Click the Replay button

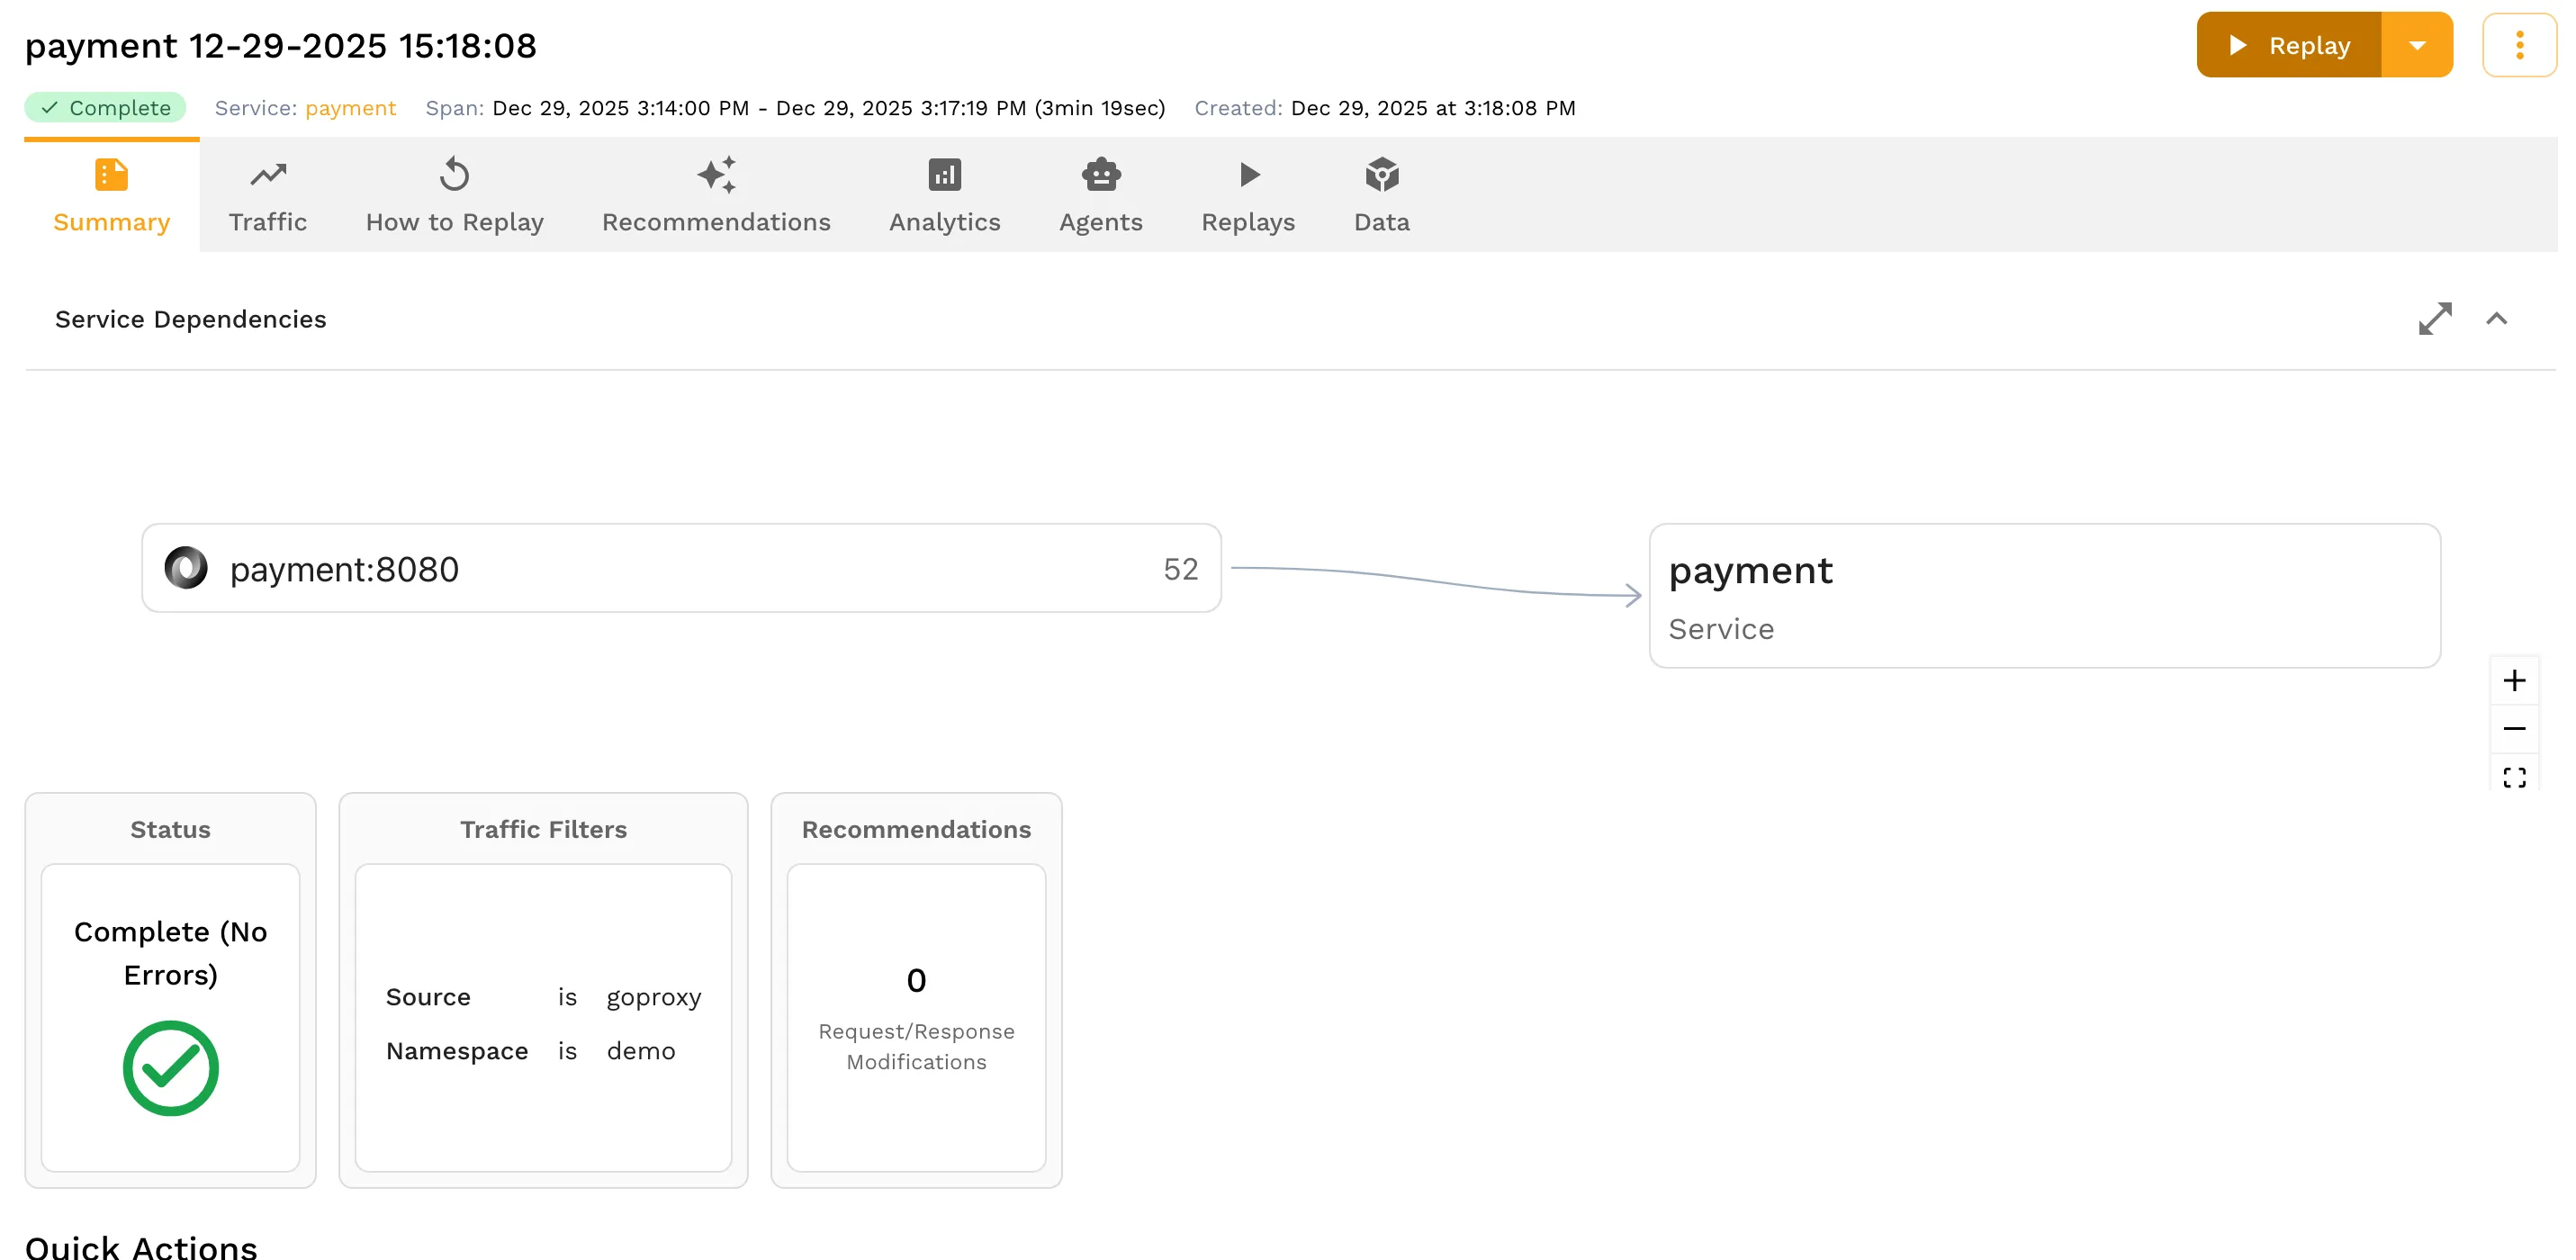2290,45
